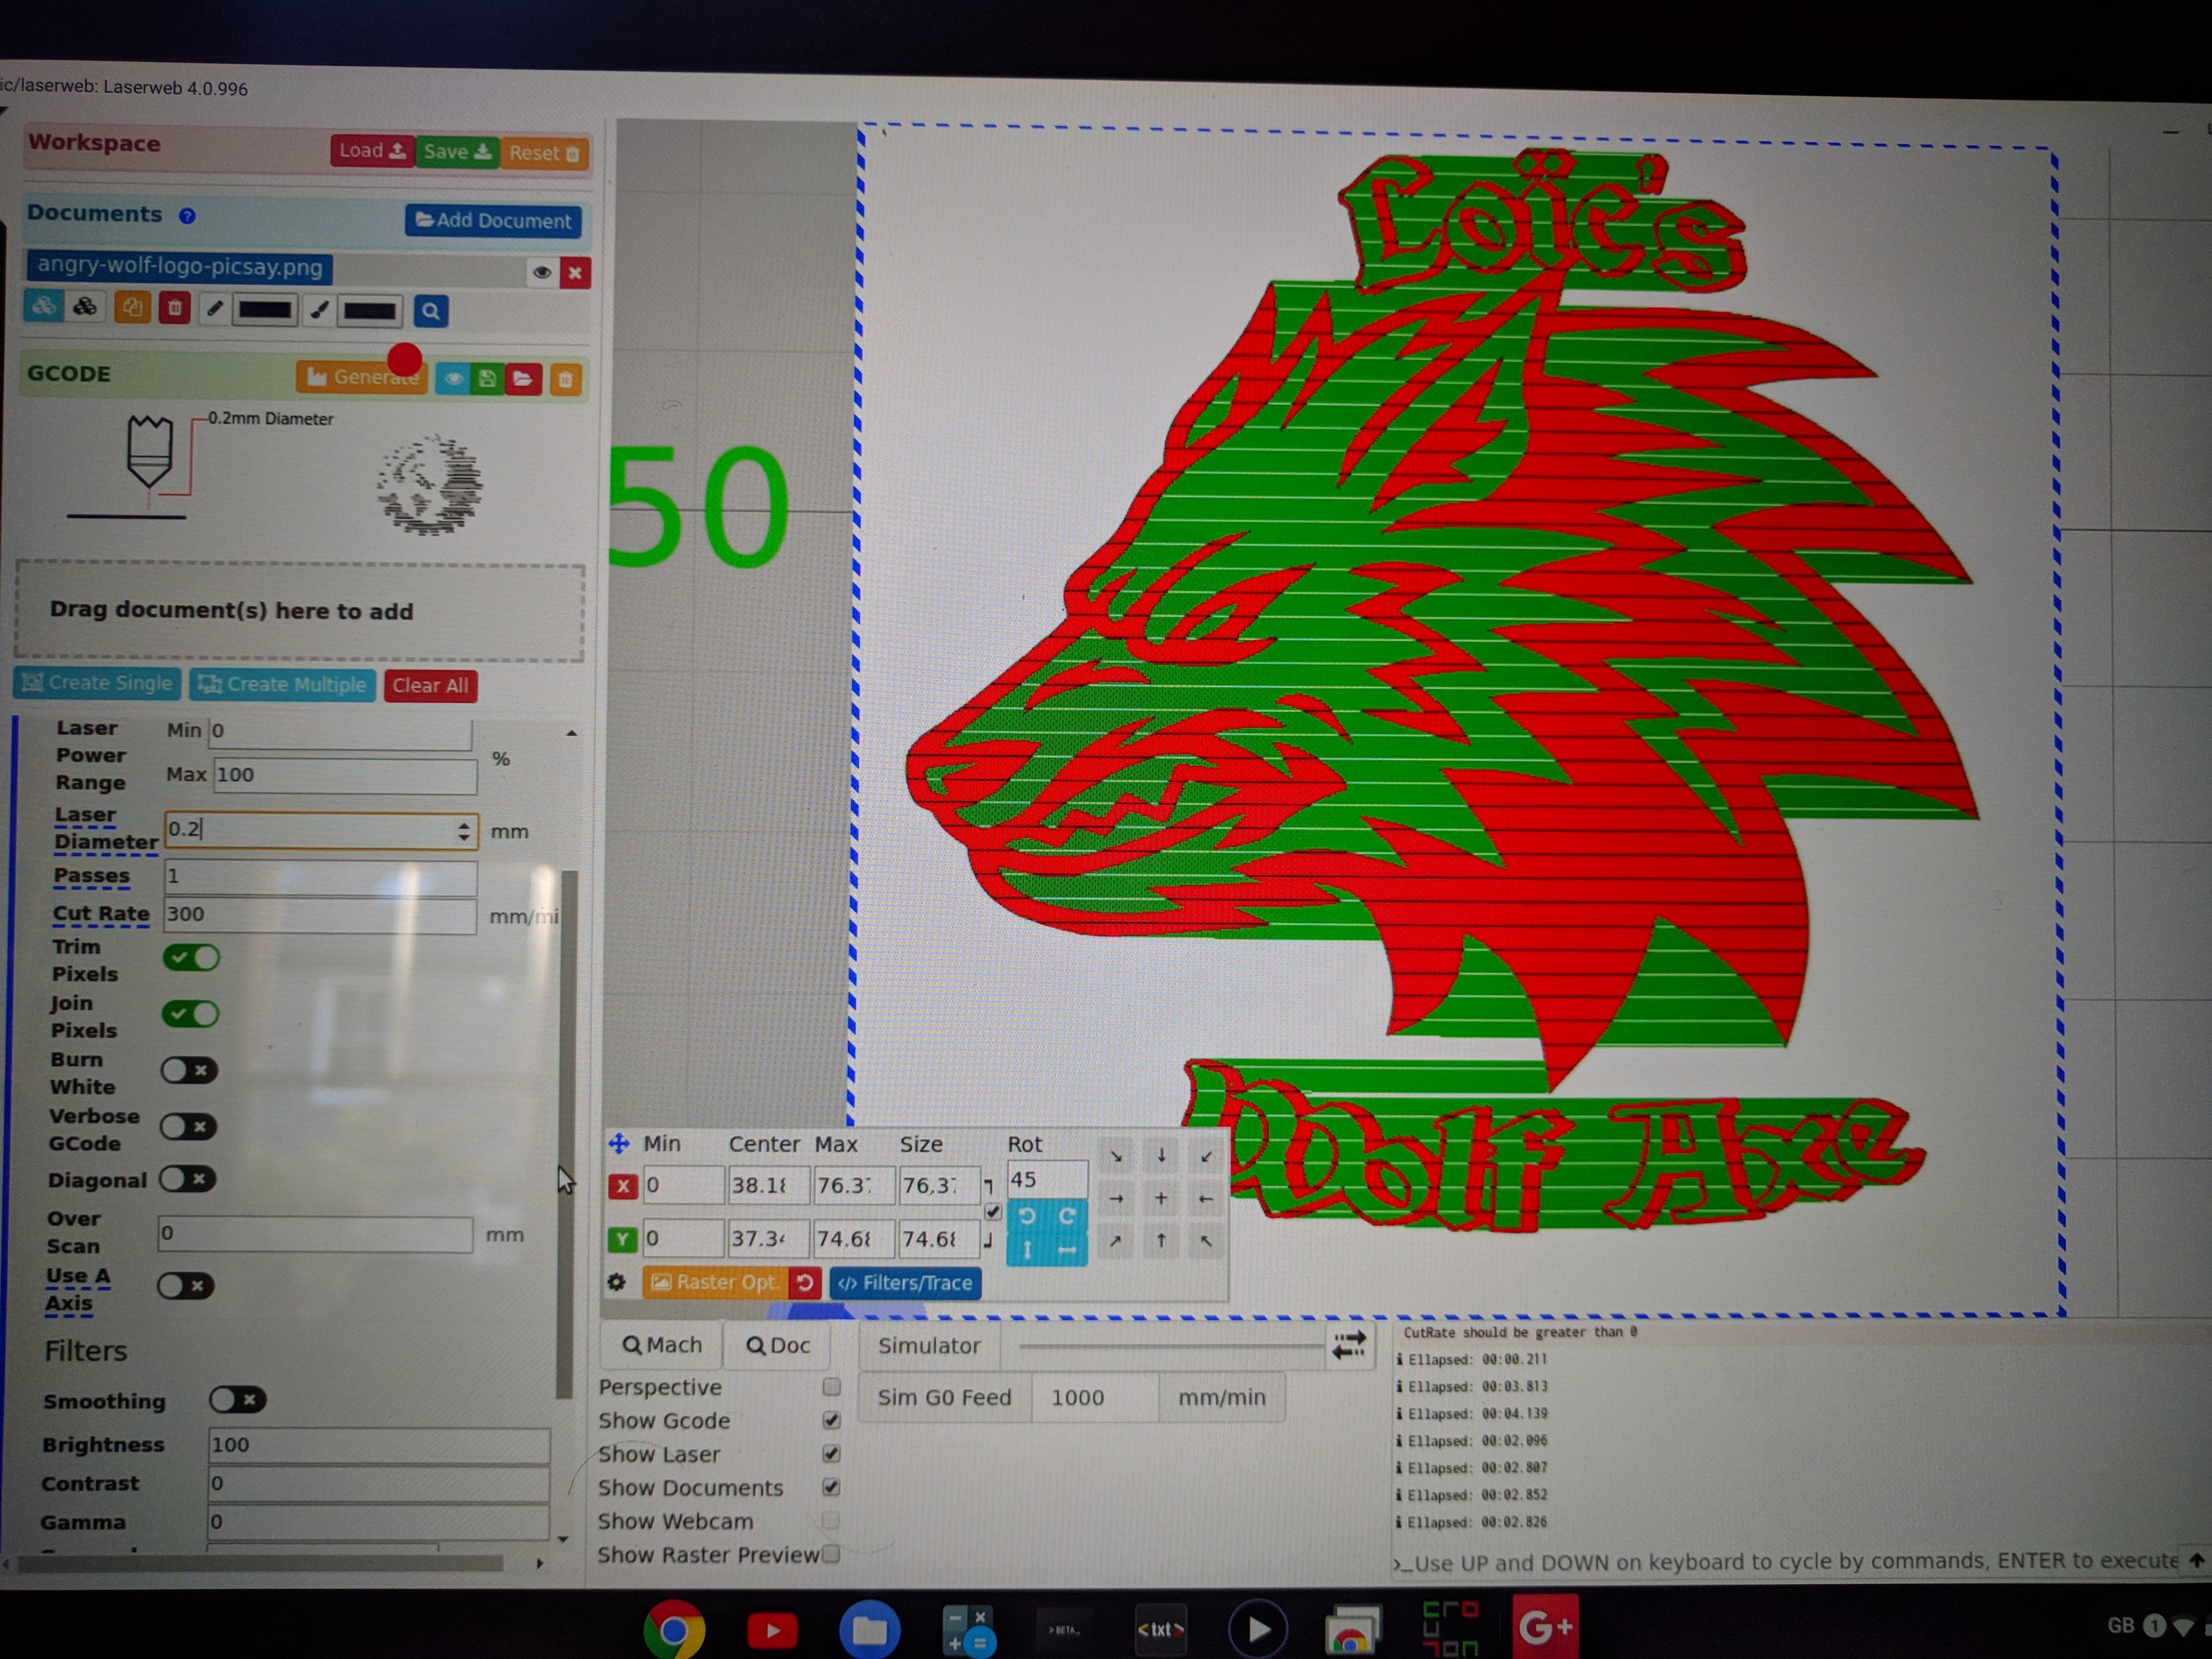Click the Add Document button
The height and width of the screenshot is (1659, 2212).
point(493,221)
